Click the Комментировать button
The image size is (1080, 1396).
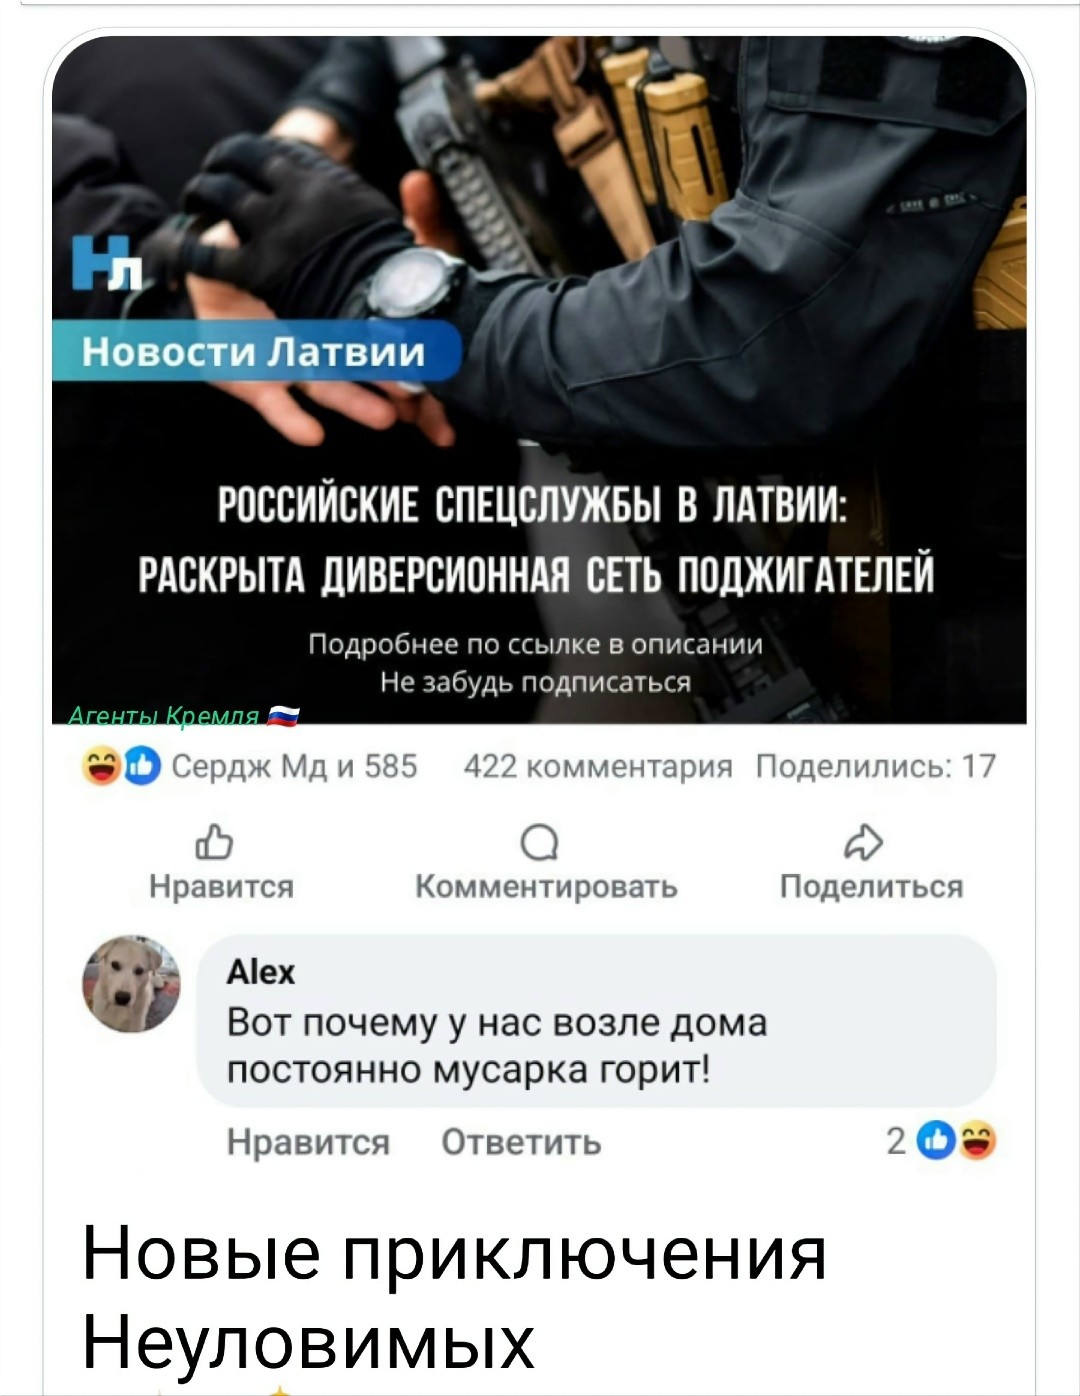point(546,887)
